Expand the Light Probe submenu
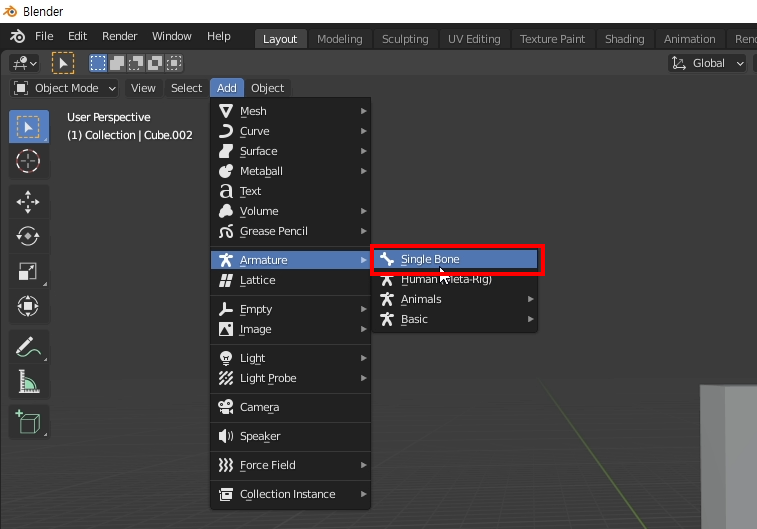The image size is (757, 529). pyautogui.click(x=291, y=378)
